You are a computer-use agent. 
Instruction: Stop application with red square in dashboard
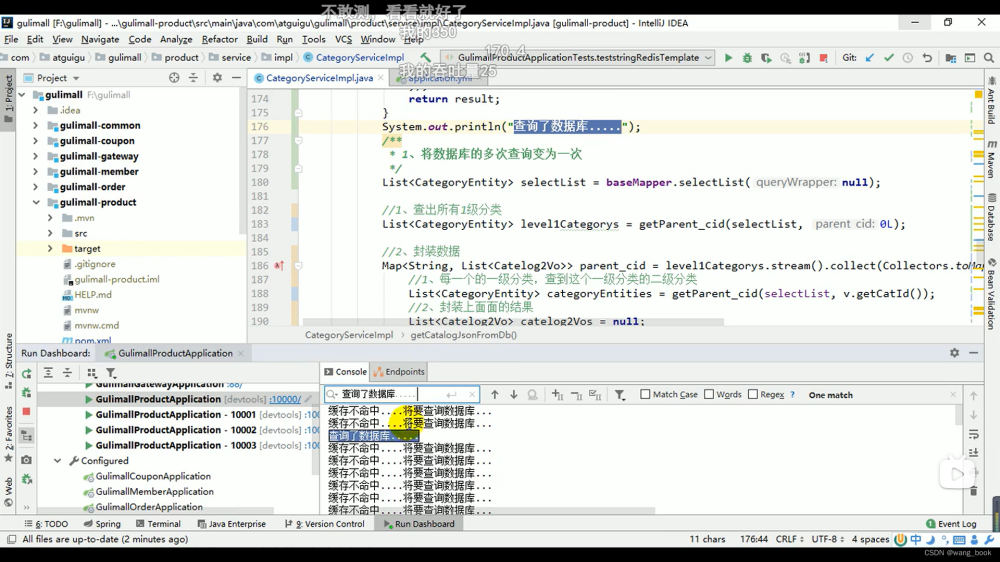26,411
